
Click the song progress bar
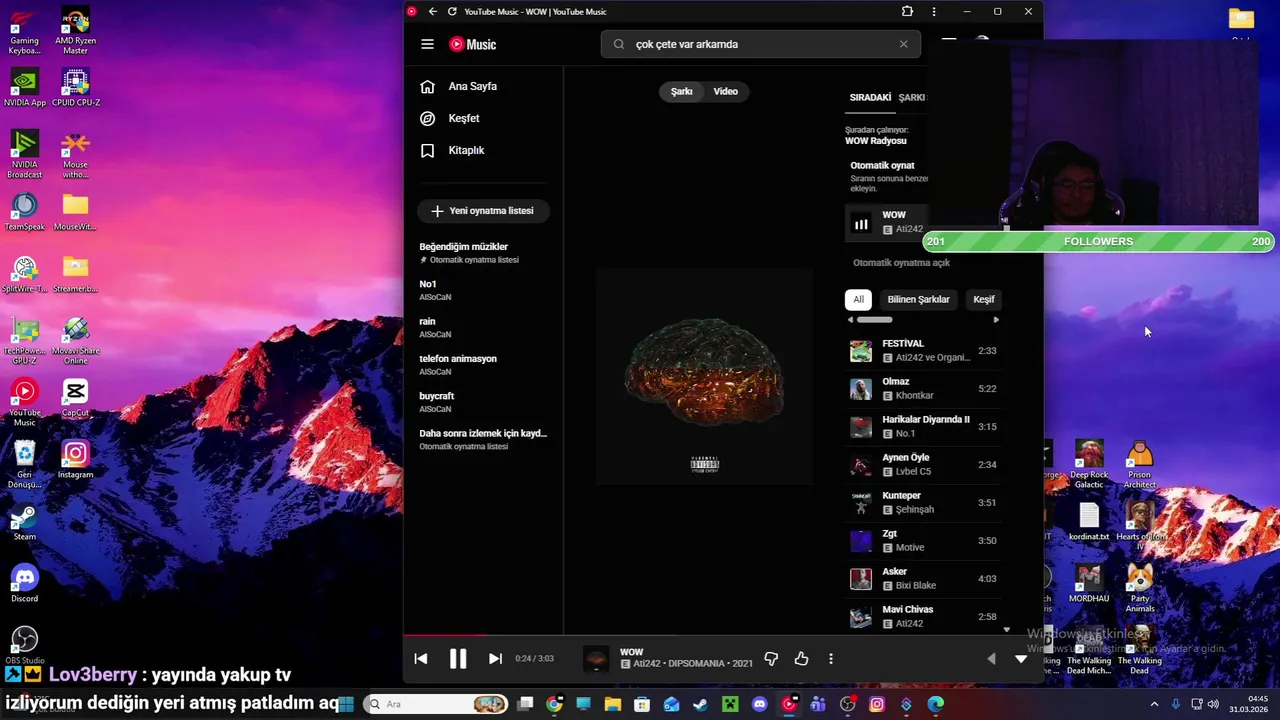click(x=723, y=634)
